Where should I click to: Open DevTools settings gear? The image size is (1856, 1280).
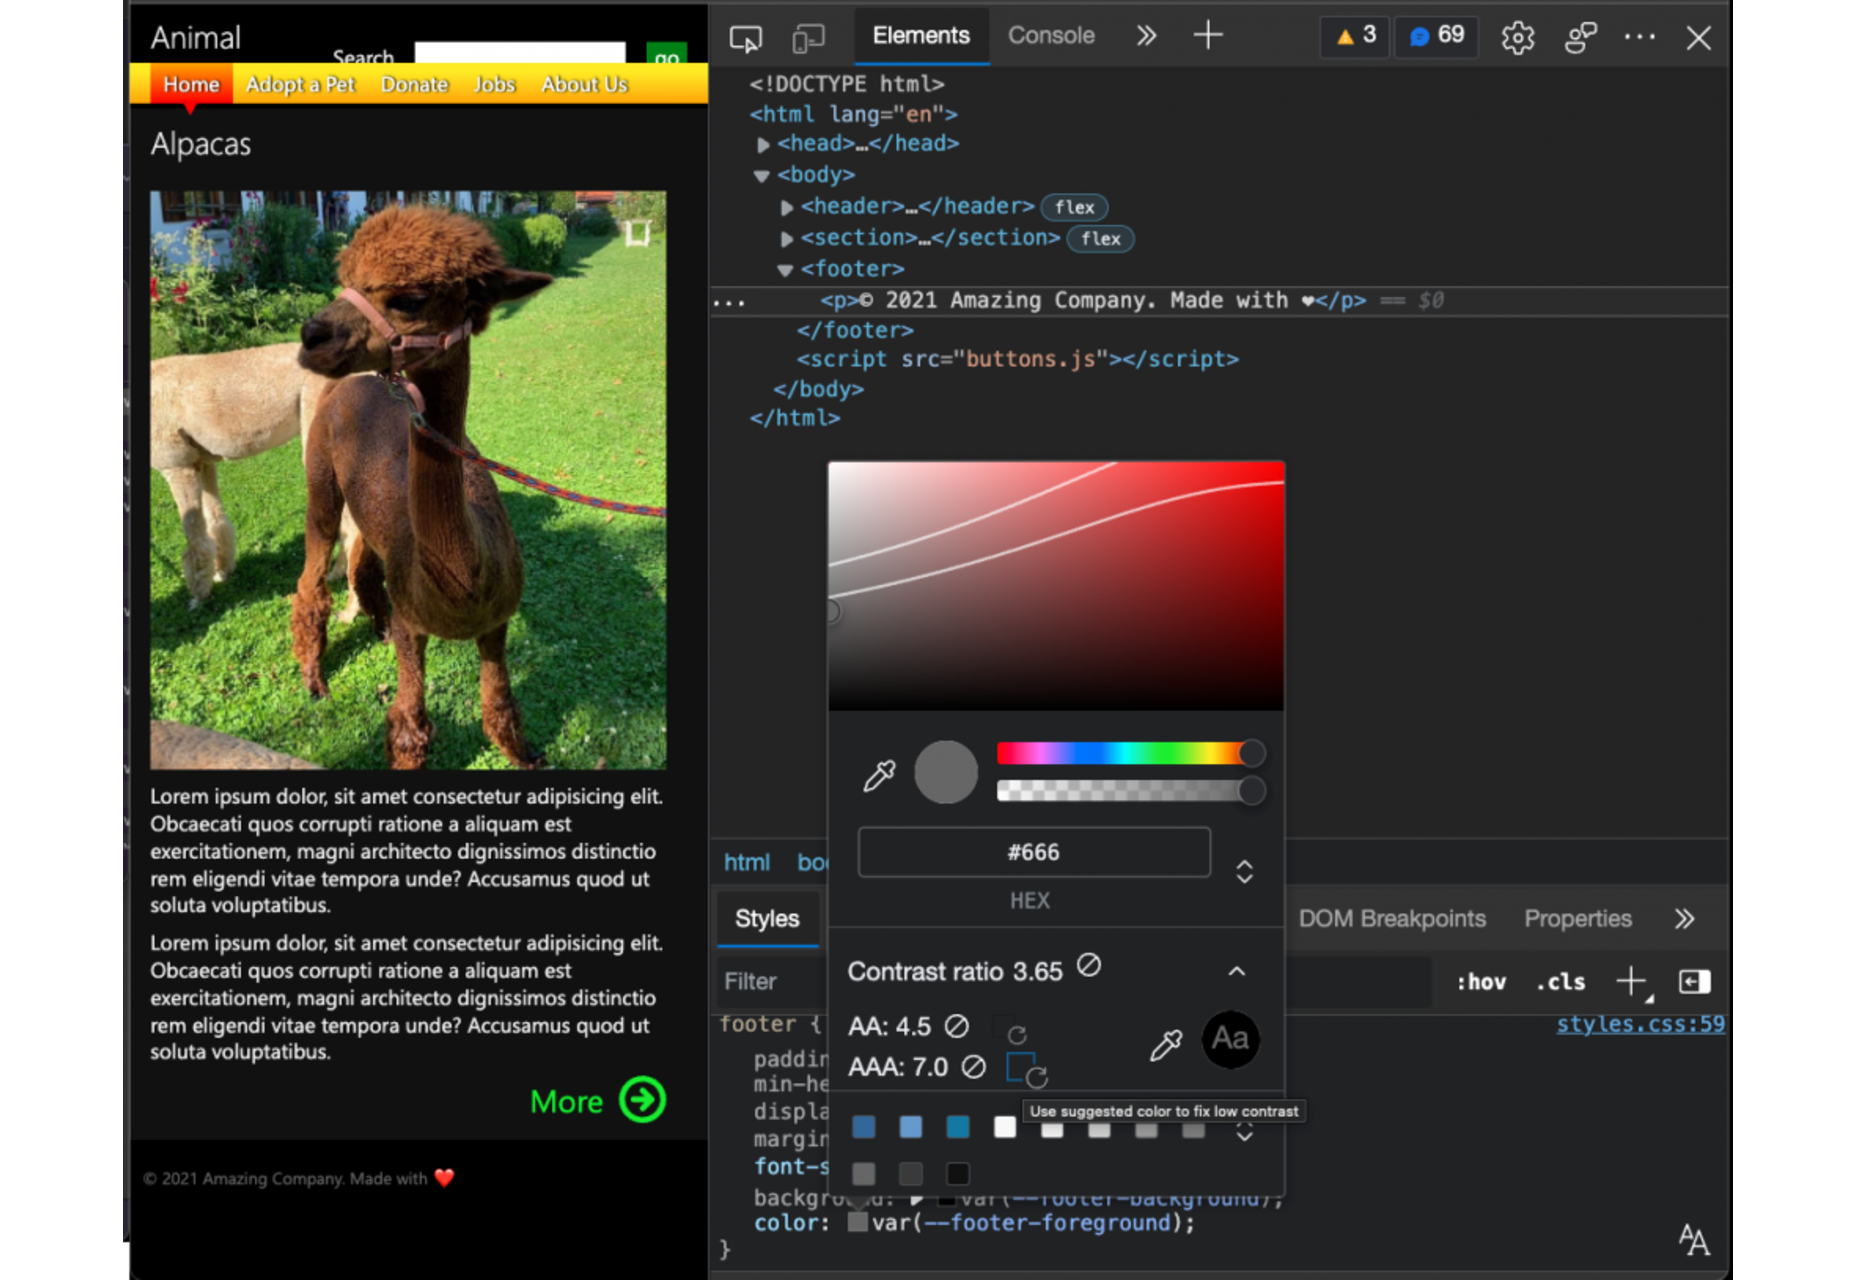(1517, 38)
